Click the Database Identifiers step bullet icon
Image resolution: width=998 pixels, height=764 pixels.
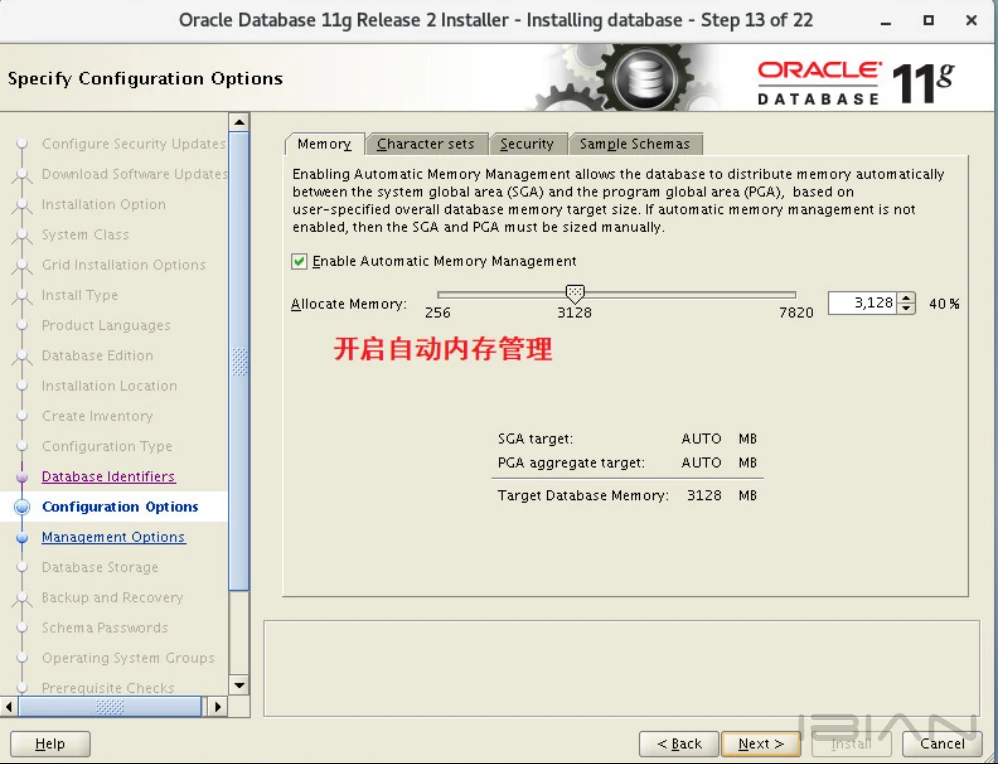22,476
